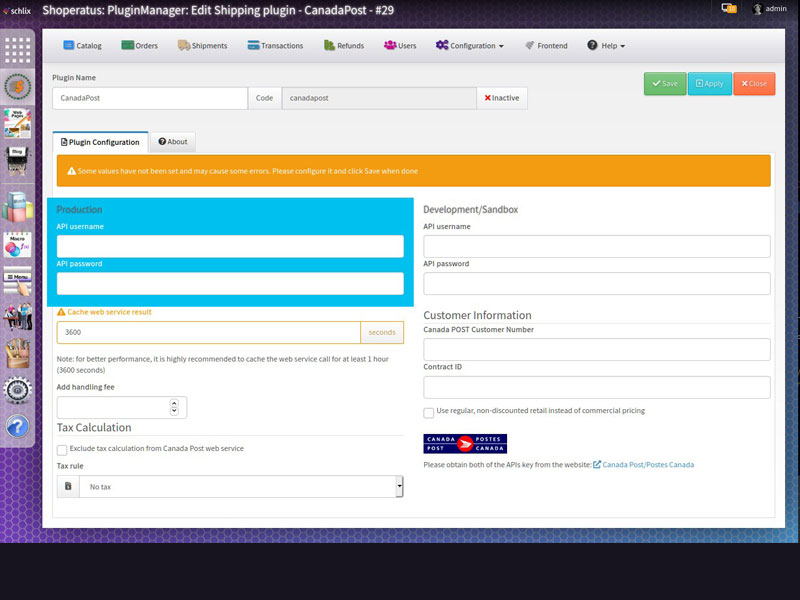This screenshot has height=600, width=800.
Task: Open the Transactions section
Action: [276, 45]
